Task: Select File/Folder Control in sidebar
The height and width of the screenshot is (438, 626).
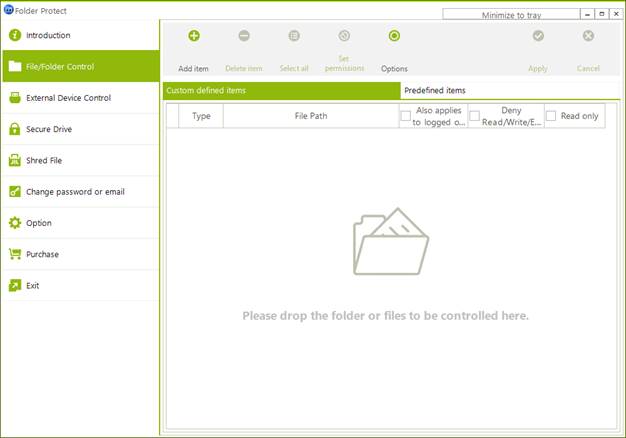Action: coord(81,66)
